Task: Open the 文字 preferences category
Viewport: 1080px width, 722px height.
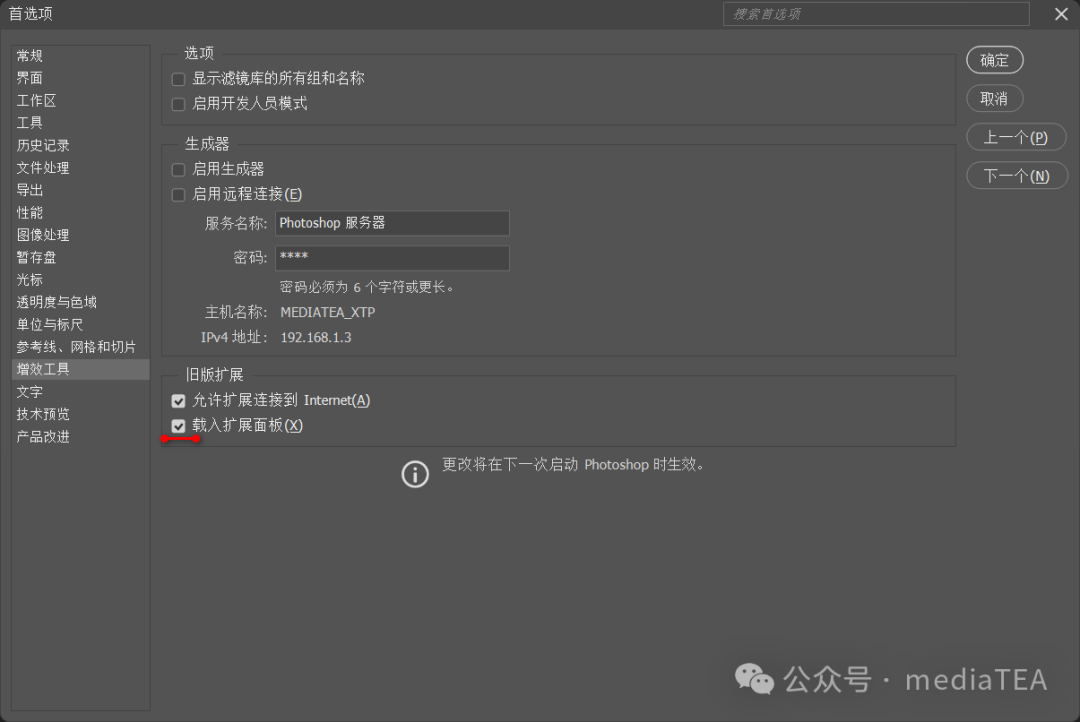Action: [30, 391]
